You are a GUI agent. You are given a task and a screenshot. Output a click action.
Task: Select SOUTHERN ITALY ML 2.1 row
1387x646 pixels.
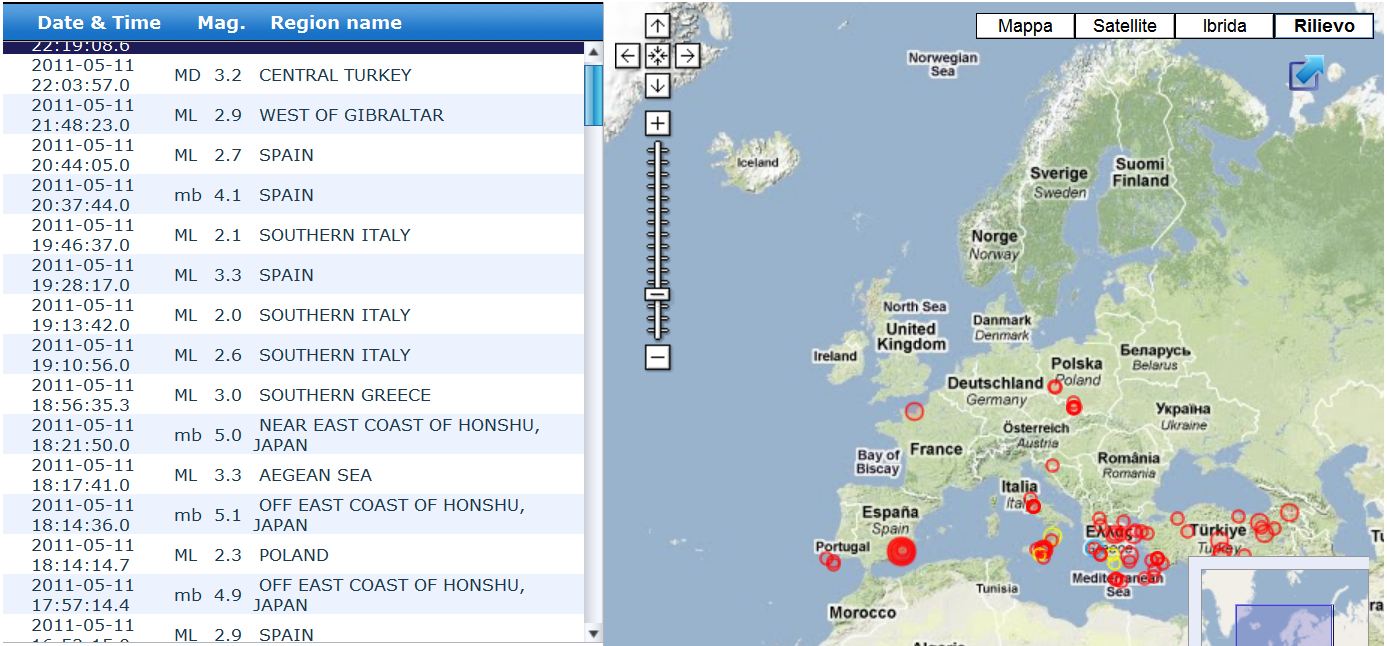(293, 234)
